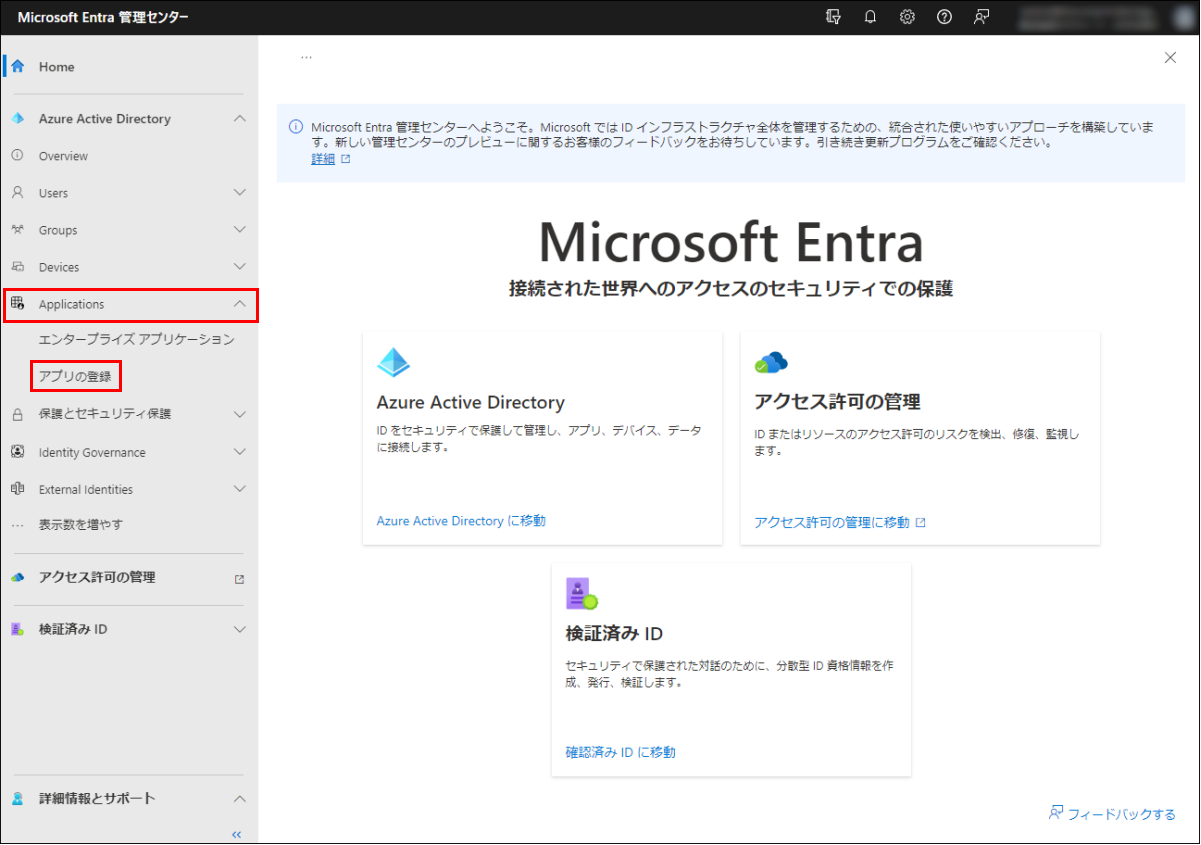
Task: Click the ellipsis icon beside 表示数を増やす
Action: [17, 525]
